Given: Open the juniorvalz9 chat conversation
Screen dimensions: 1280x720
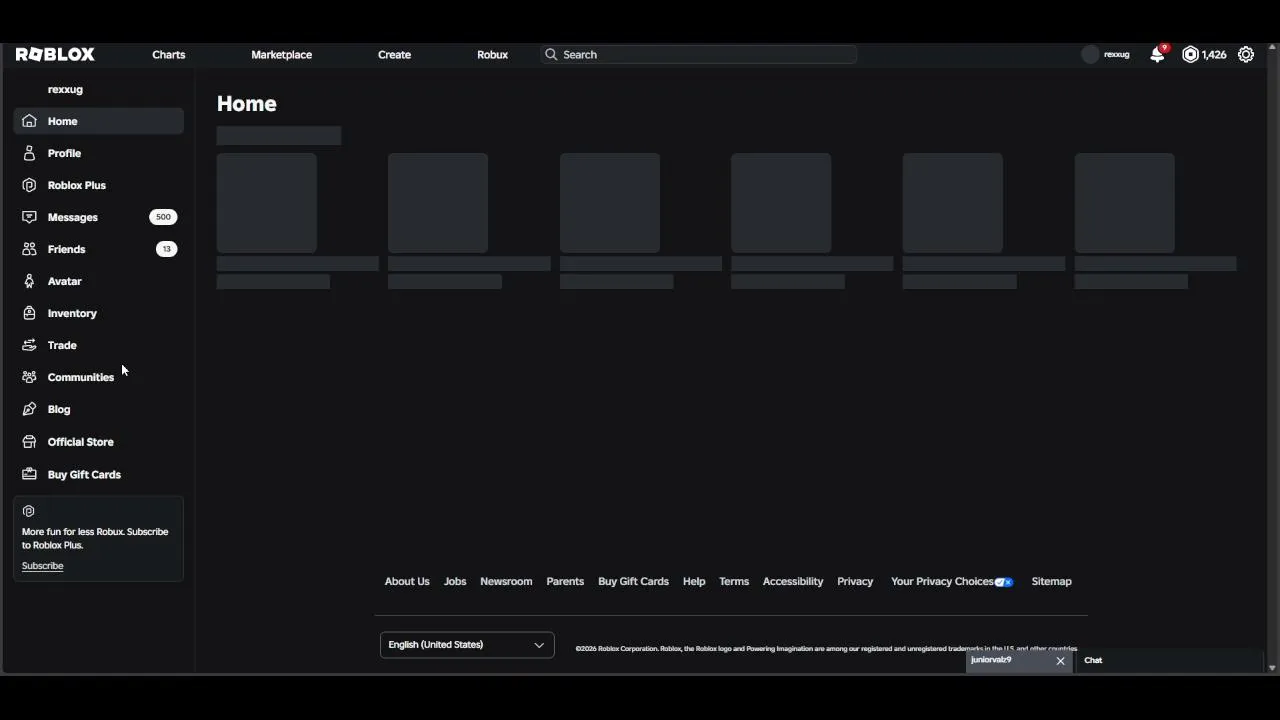Looking at the screenshot, I should pos(1008,661).
